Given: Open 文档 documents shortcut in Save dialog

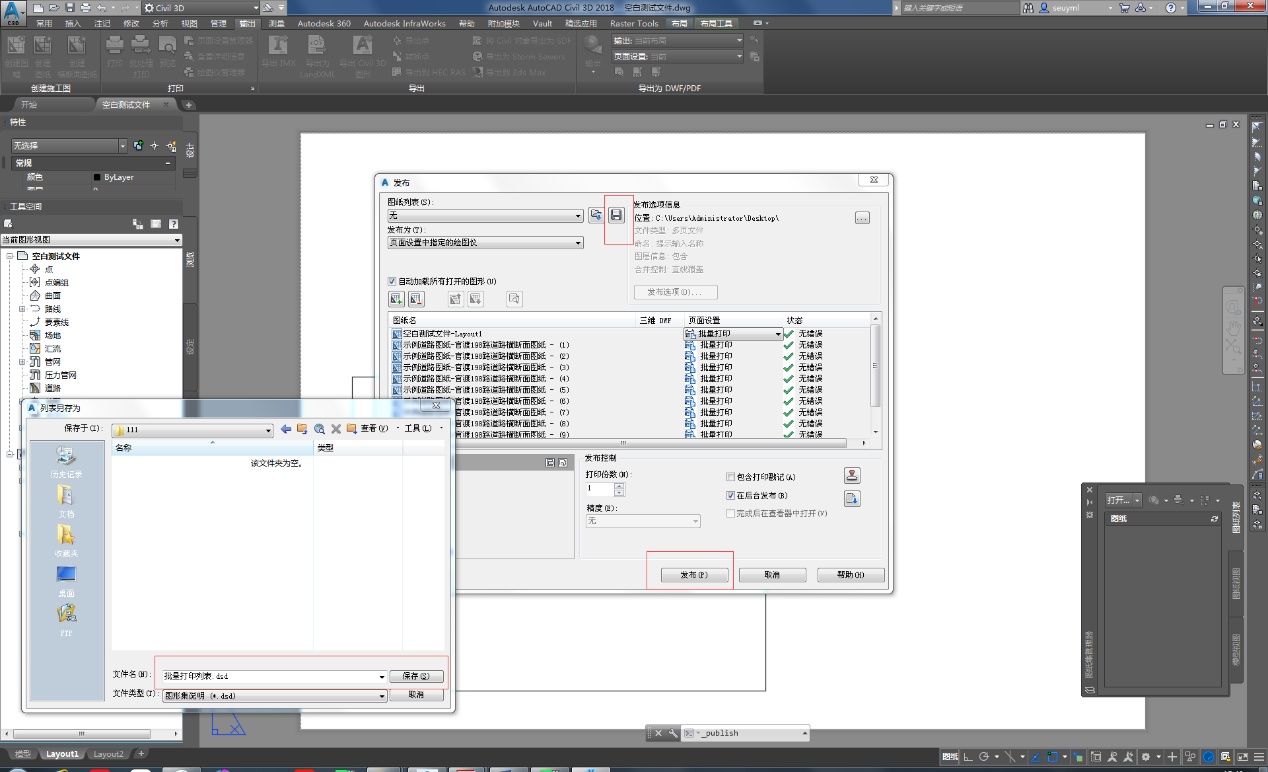Looking at the screenshot, I should (66, 502).
